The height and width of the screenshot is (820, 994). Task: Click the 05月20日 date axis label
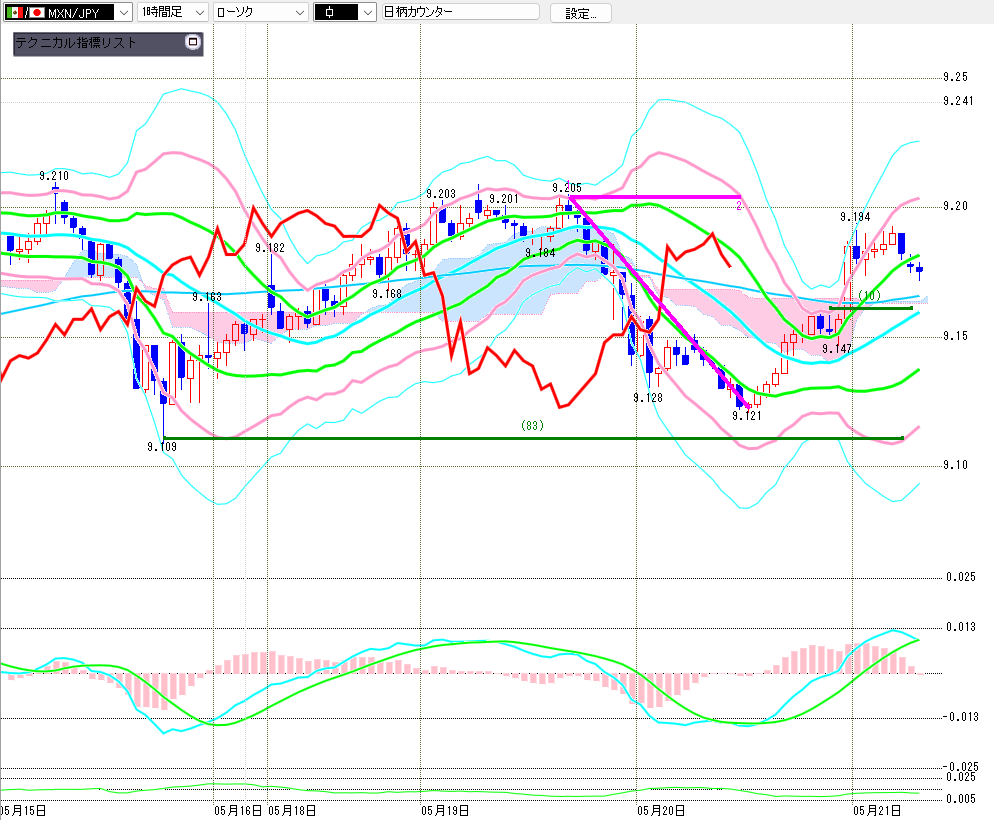(x=661, y=810)
